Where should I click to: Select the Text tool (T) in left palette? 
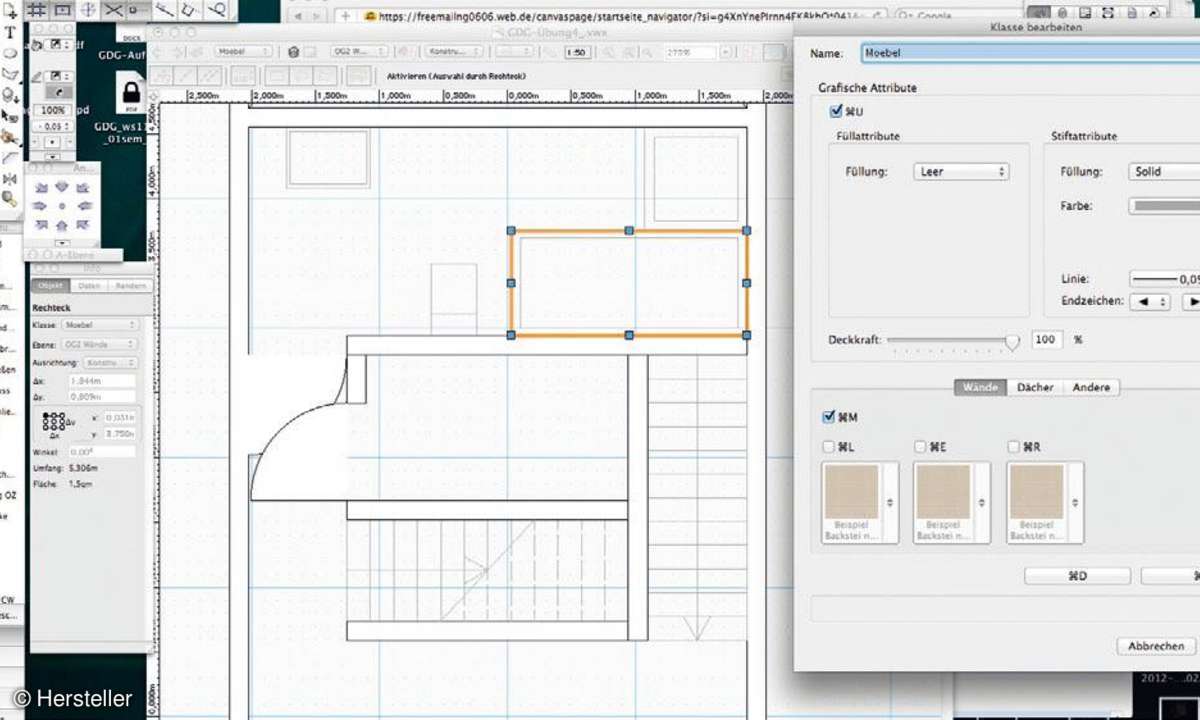tap(10, 33)
